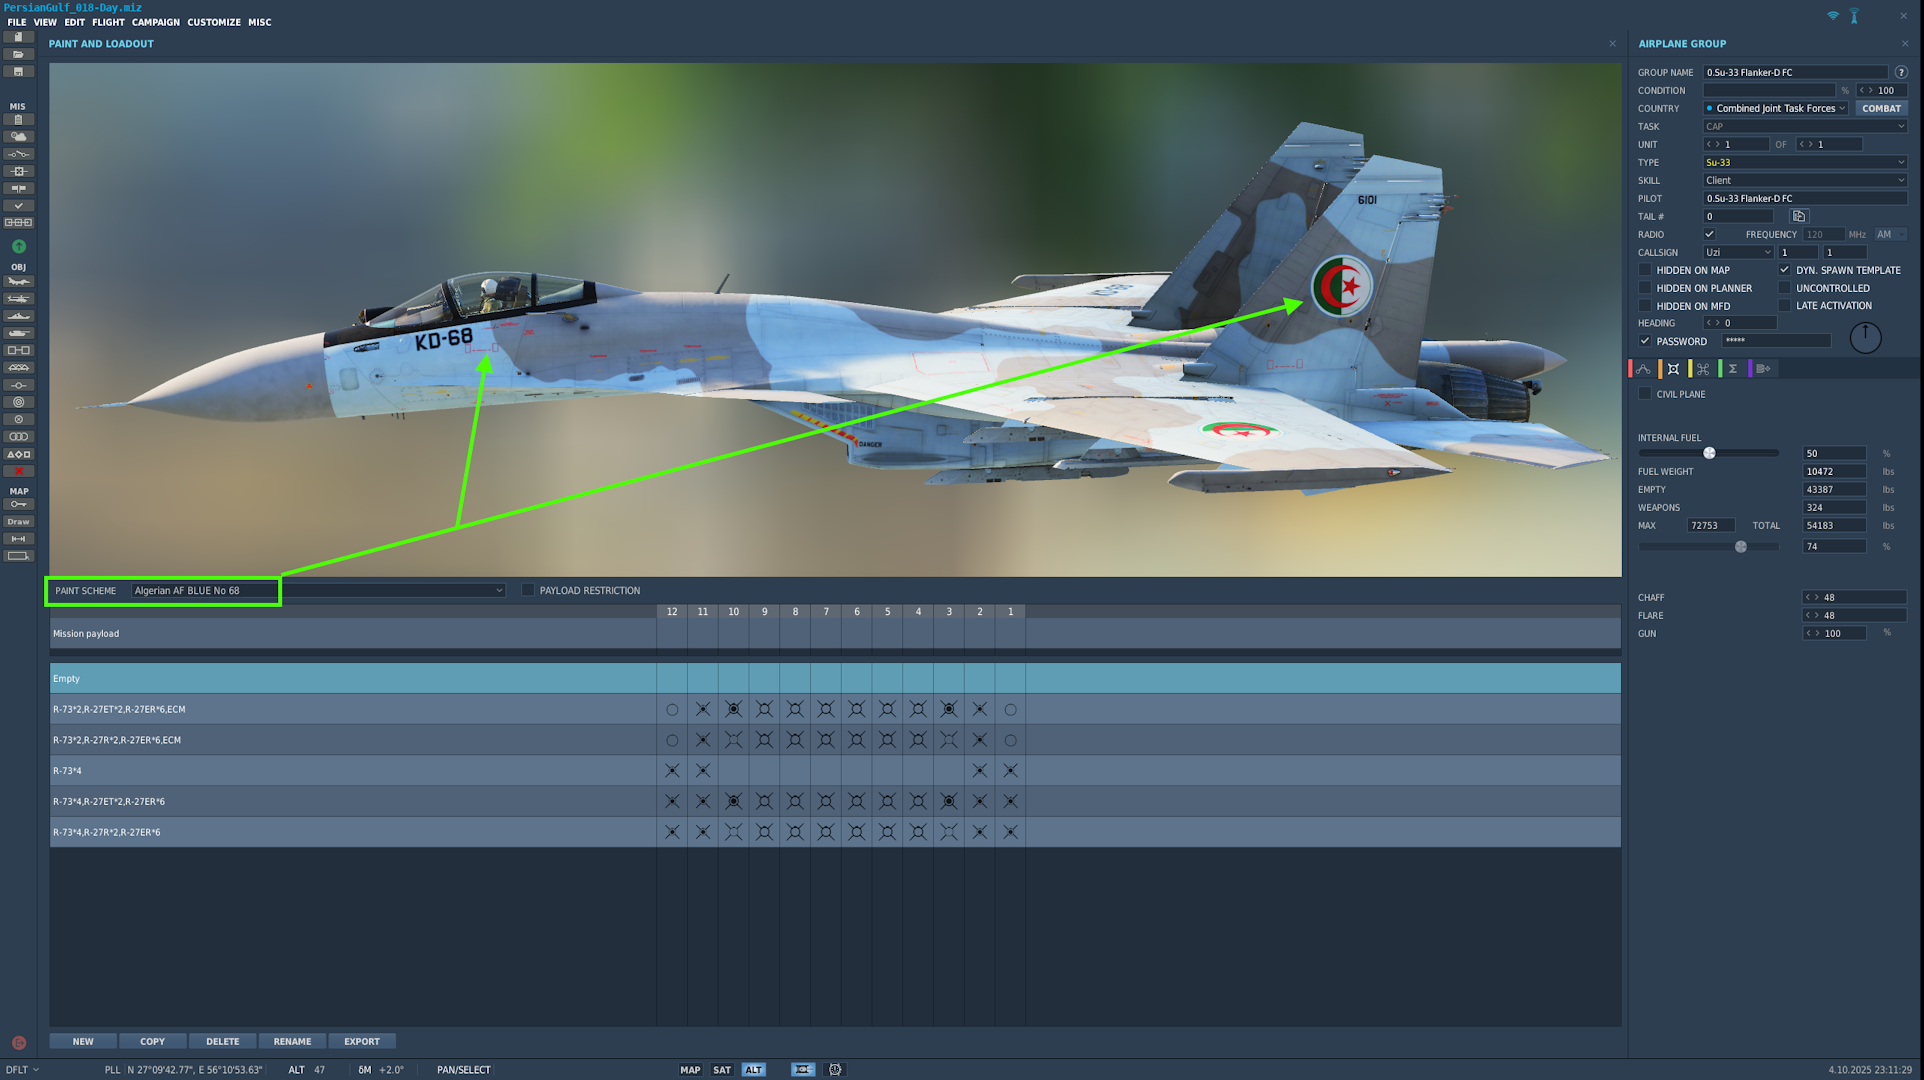The image size is (1924, 1080).
Task: Open the Sigma summary tab icon
Action: pyautogui.click(x=1732, y=369)
